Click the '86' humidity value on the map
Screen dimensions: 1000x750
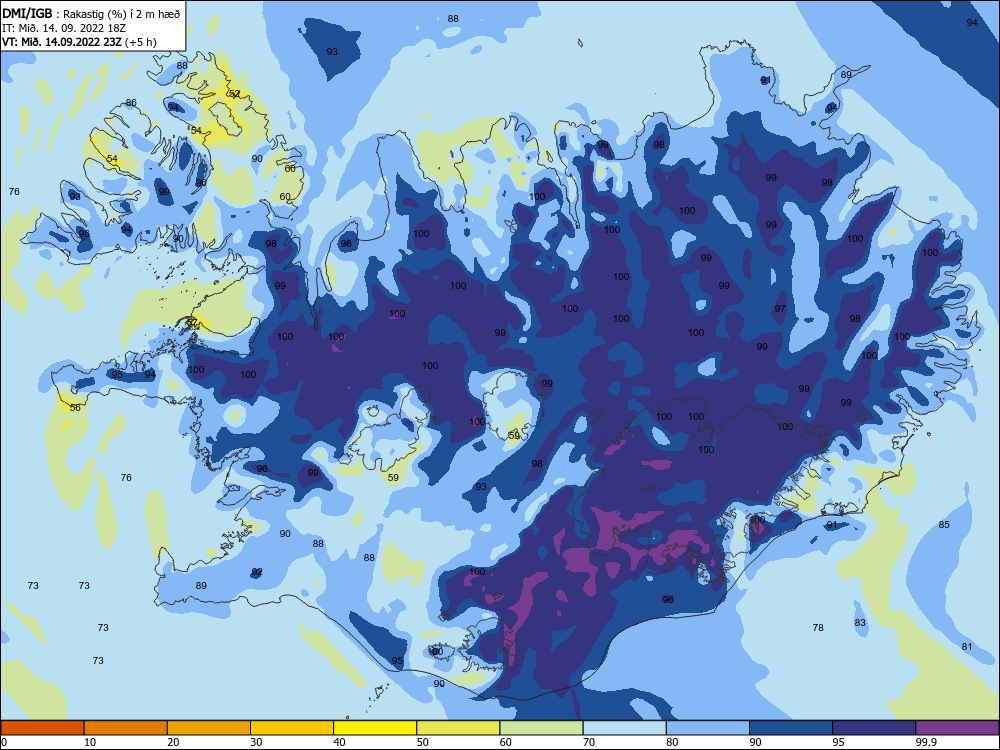(131, 103)
